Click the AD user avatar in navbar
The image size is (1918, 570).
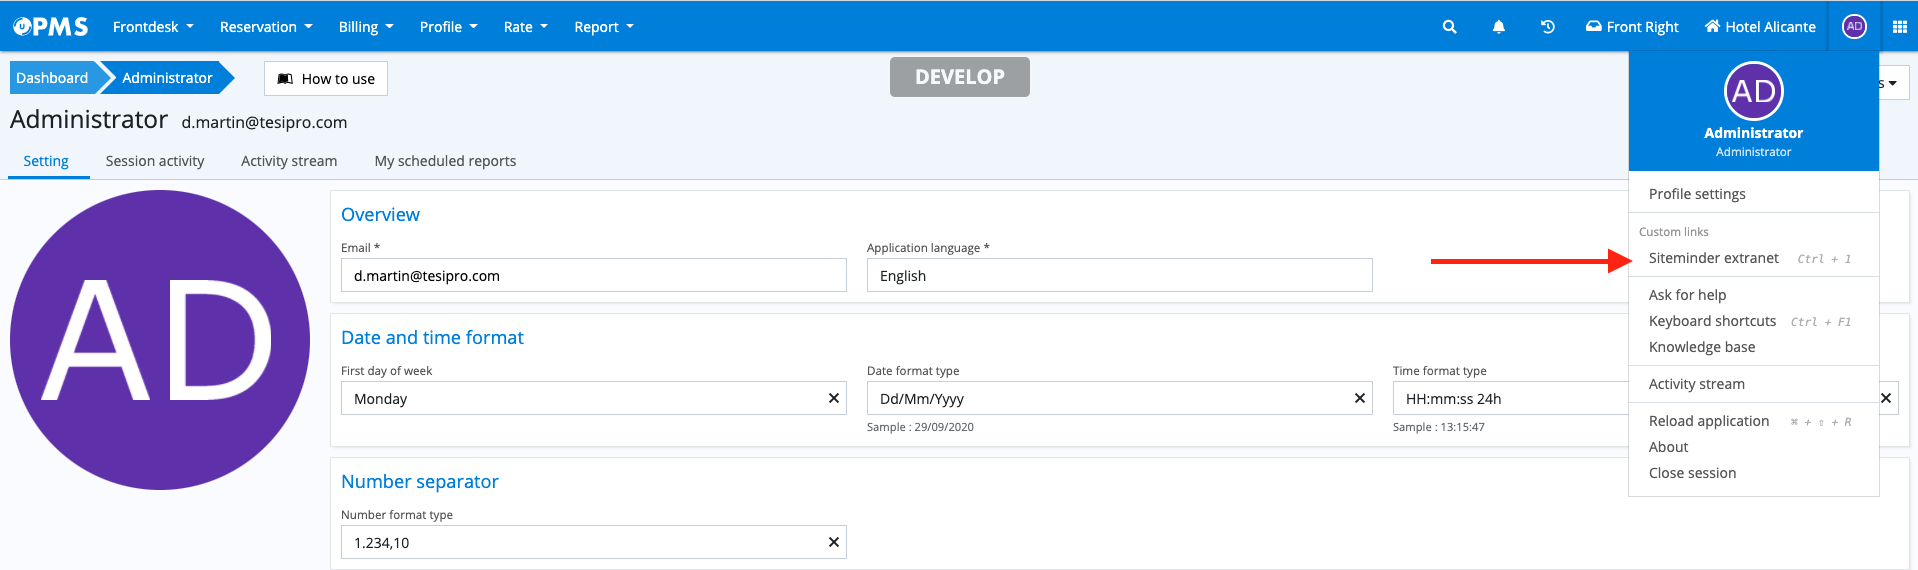(x=1854, y=27)
